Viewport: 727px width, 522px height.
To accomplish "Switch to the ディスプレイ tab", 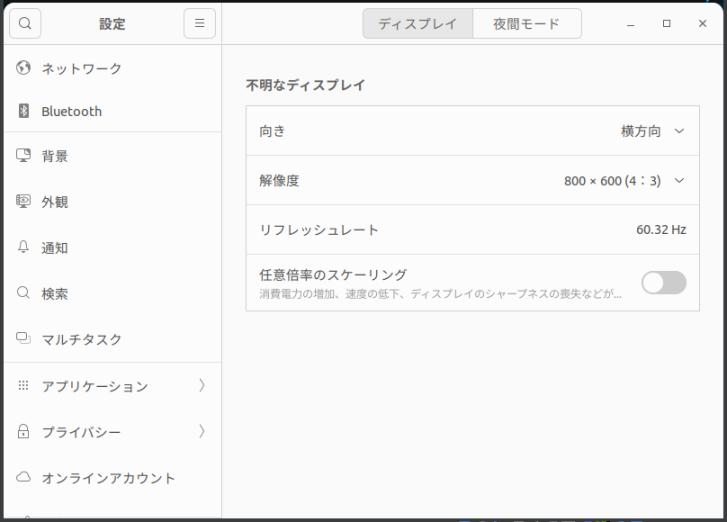I will tap(418, 24).
